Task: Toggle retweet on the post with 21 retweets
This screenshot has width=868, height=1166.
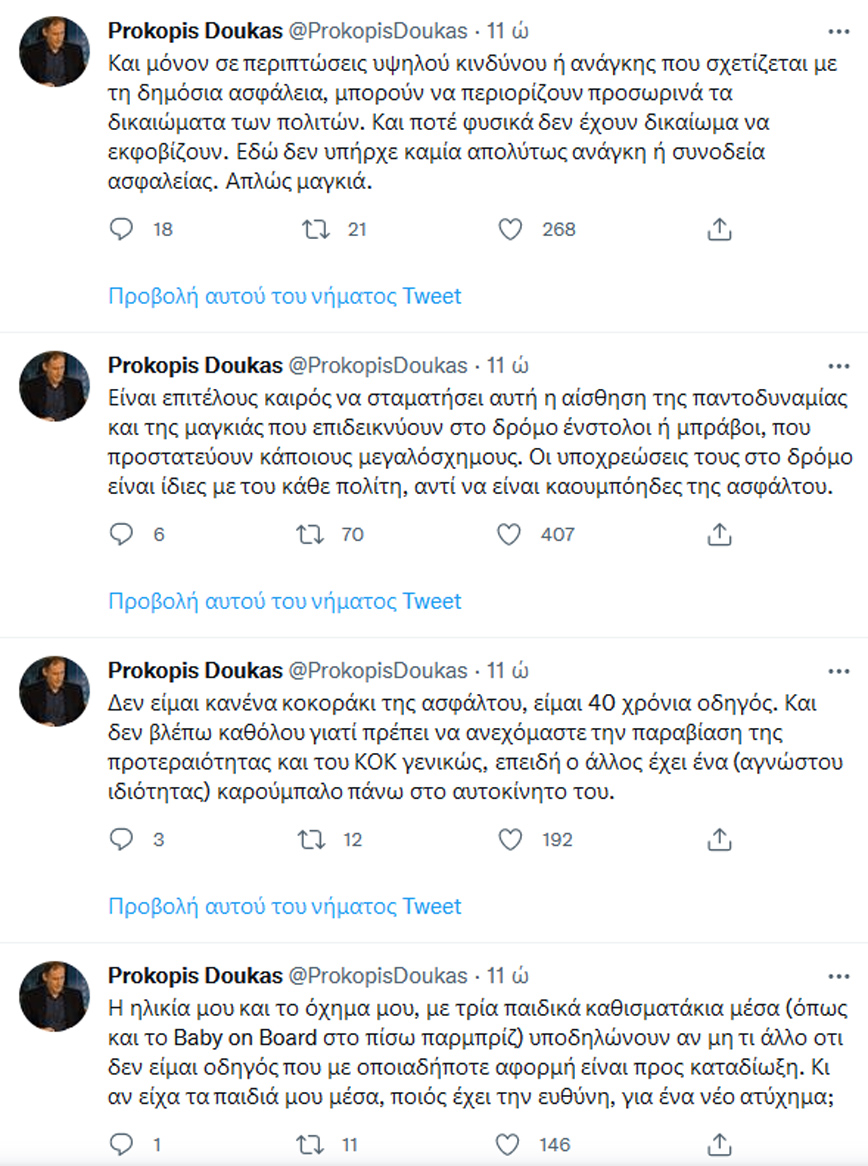Action: coord(315,229)
